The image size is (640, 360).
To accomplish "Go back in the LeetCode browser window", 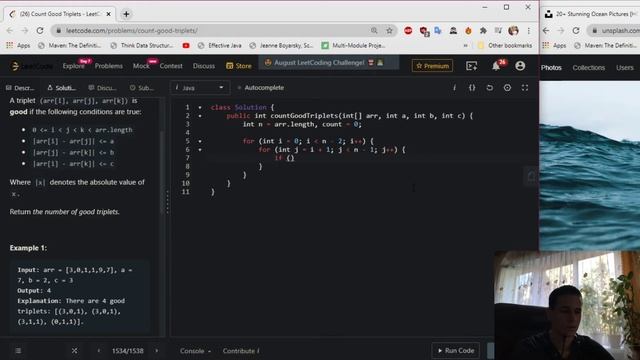I will [10, 31].
